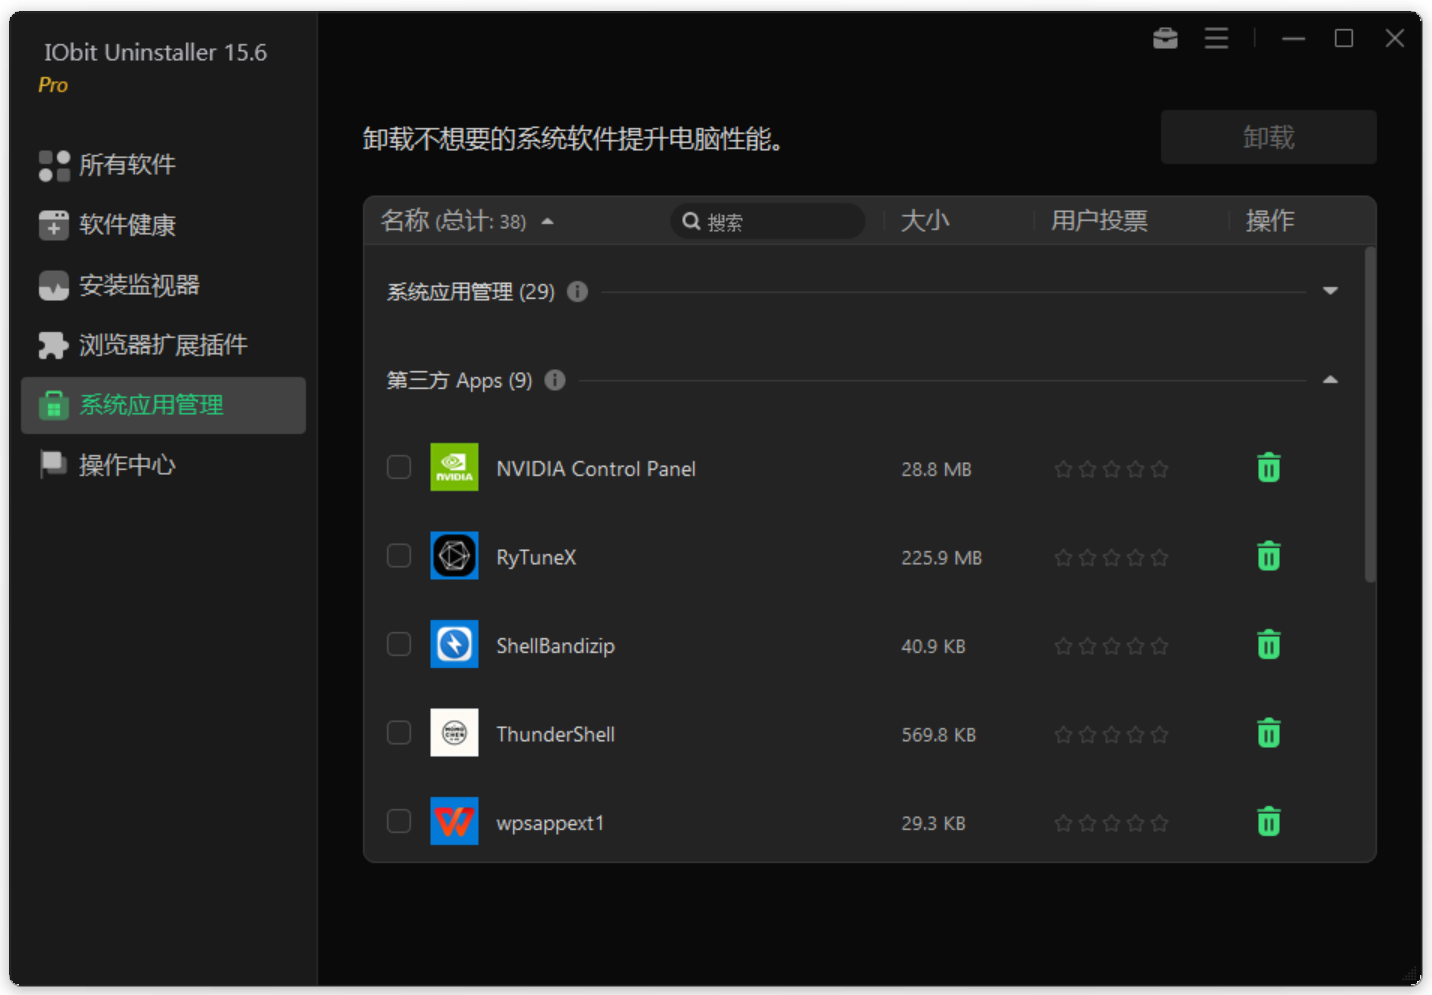Click the app list vertical scrollbar

click(1370, 414)
